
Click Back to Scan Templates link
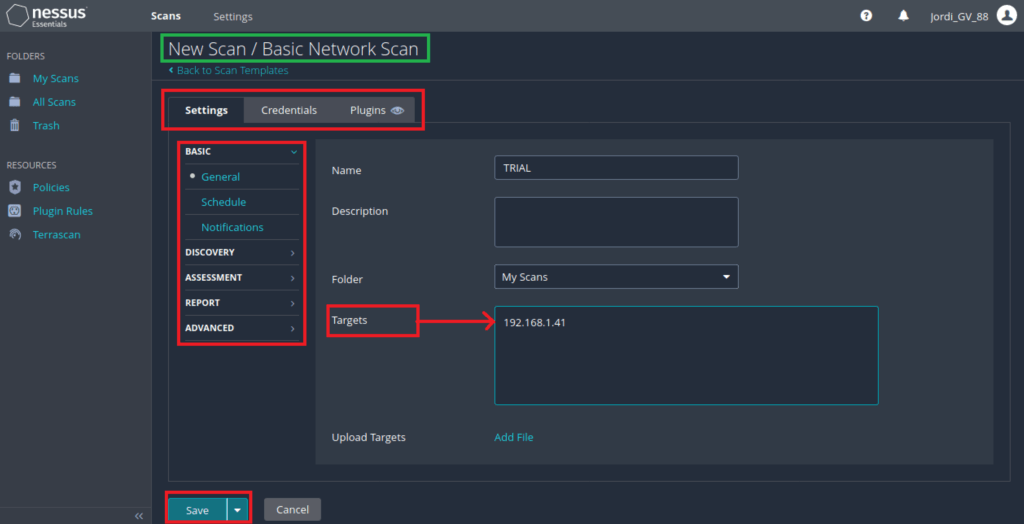[x=229, y=70]
